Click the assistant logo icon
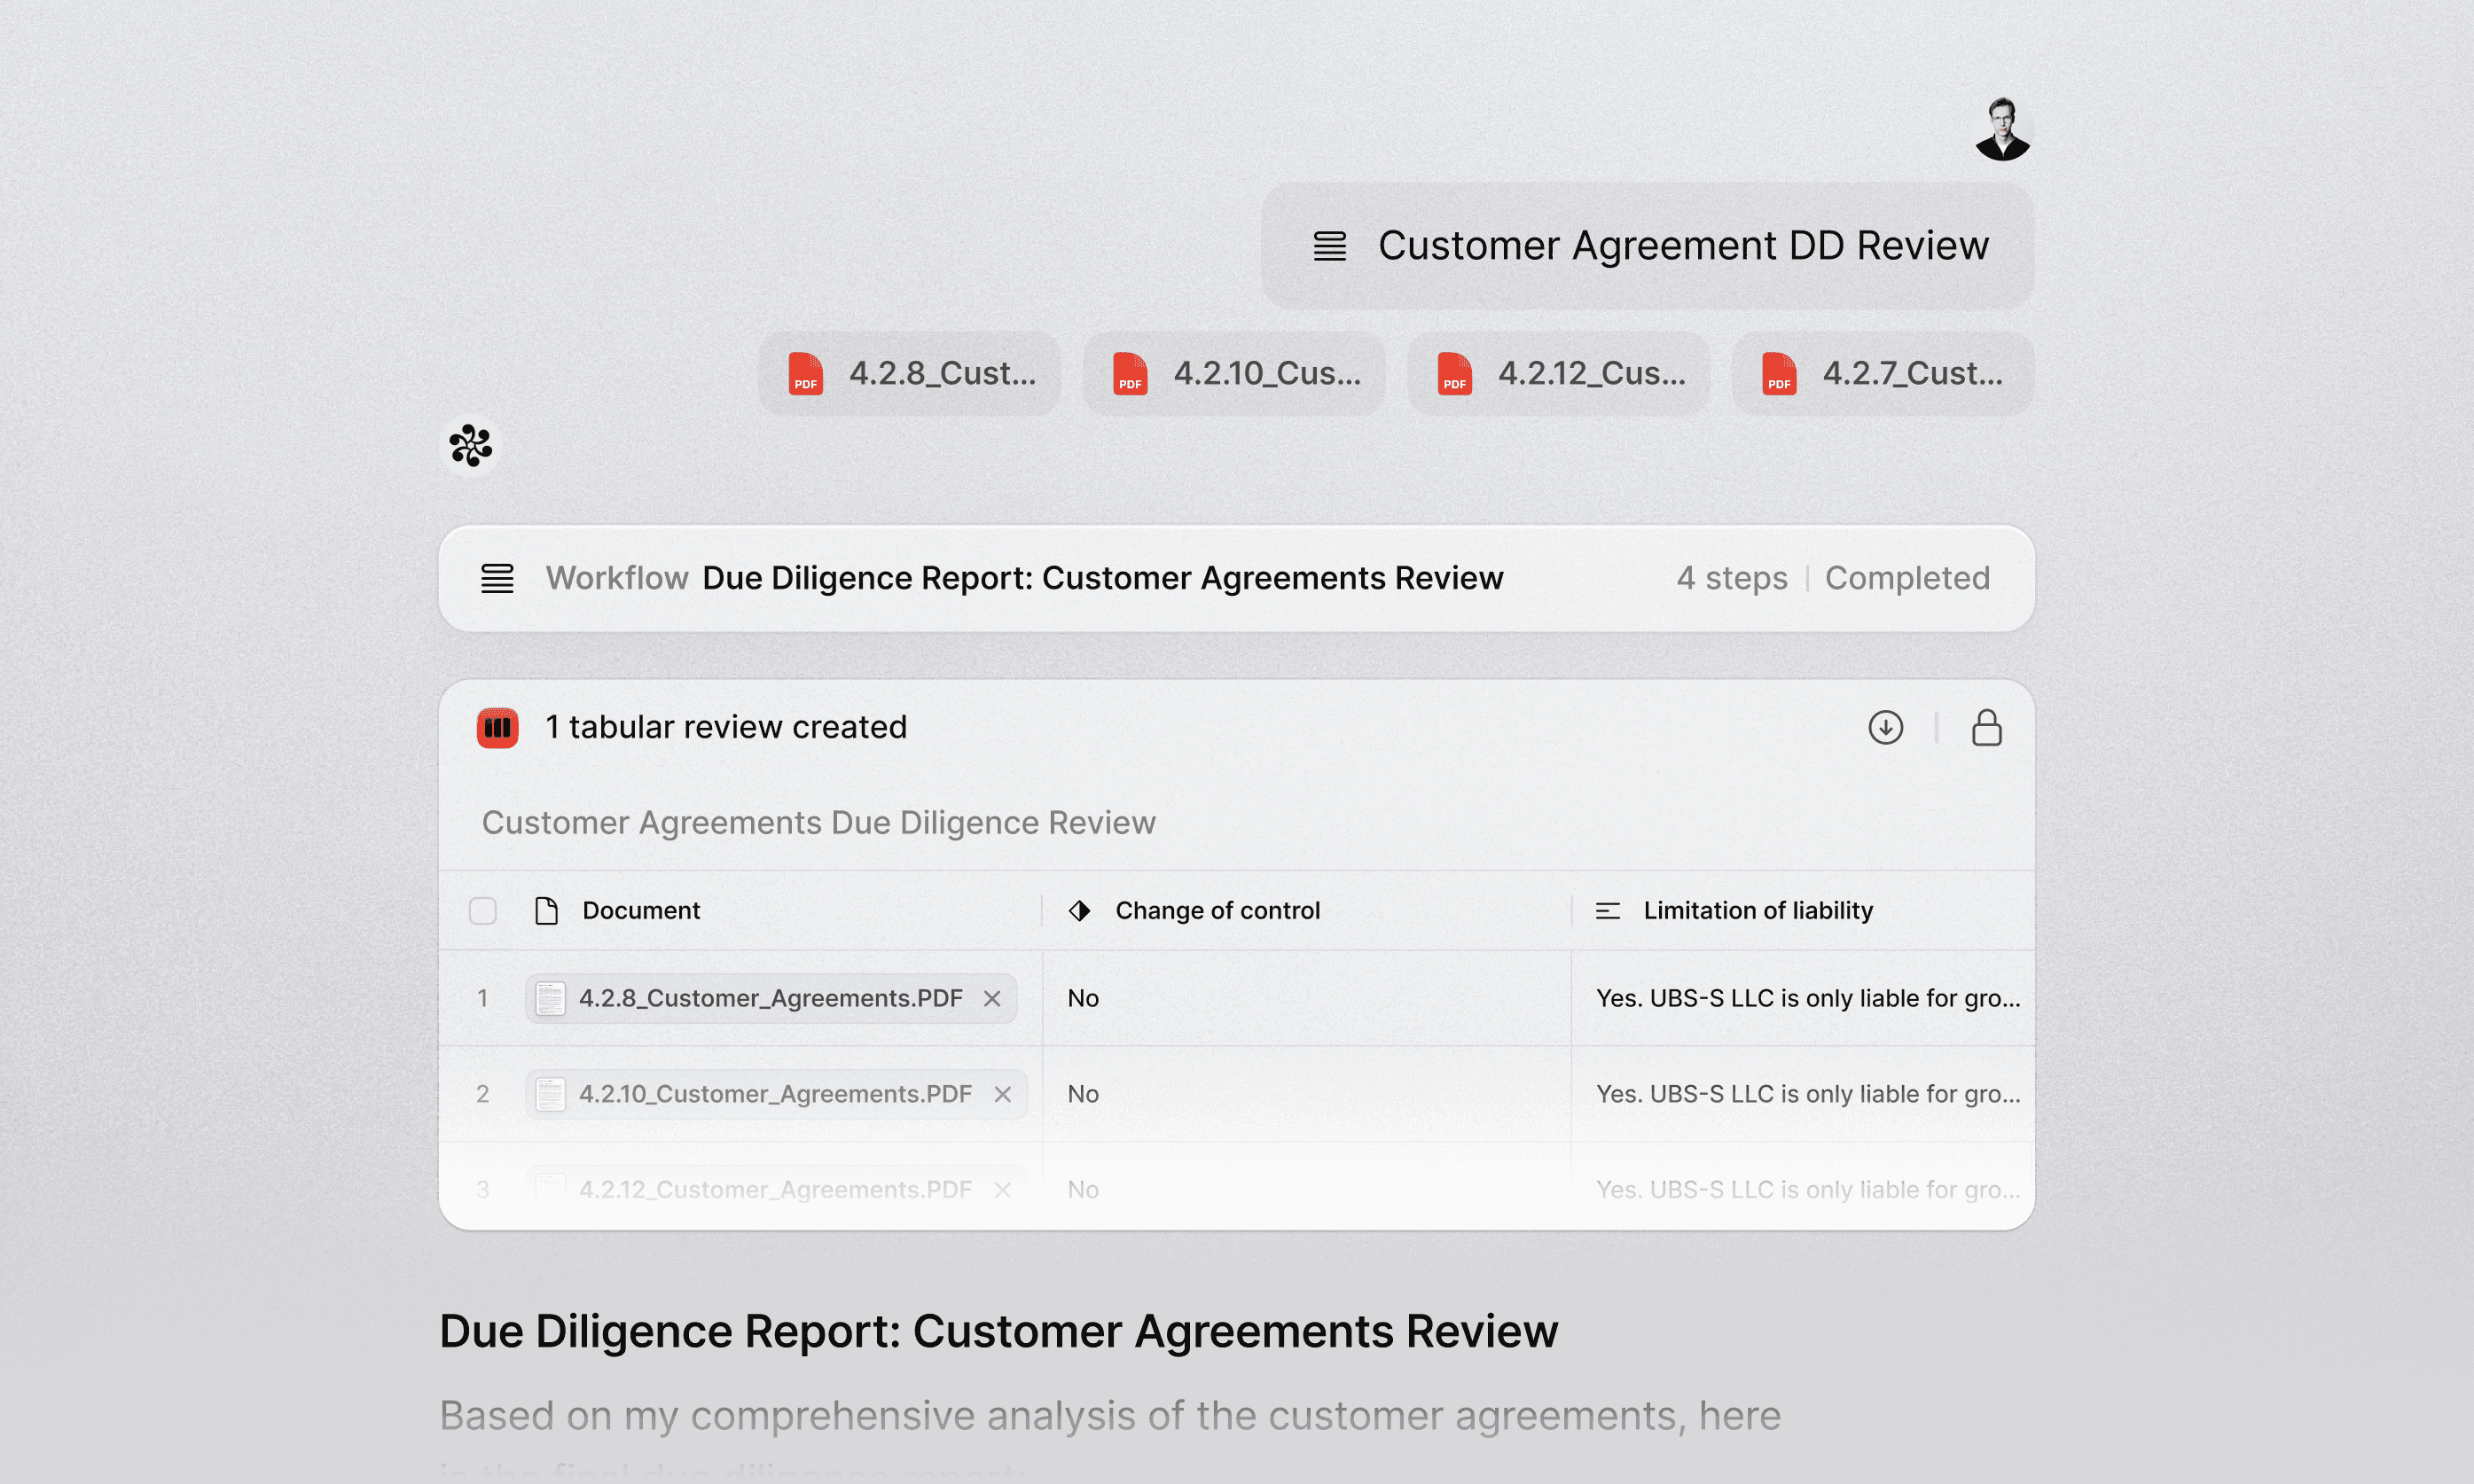 [x=470, y=445]
